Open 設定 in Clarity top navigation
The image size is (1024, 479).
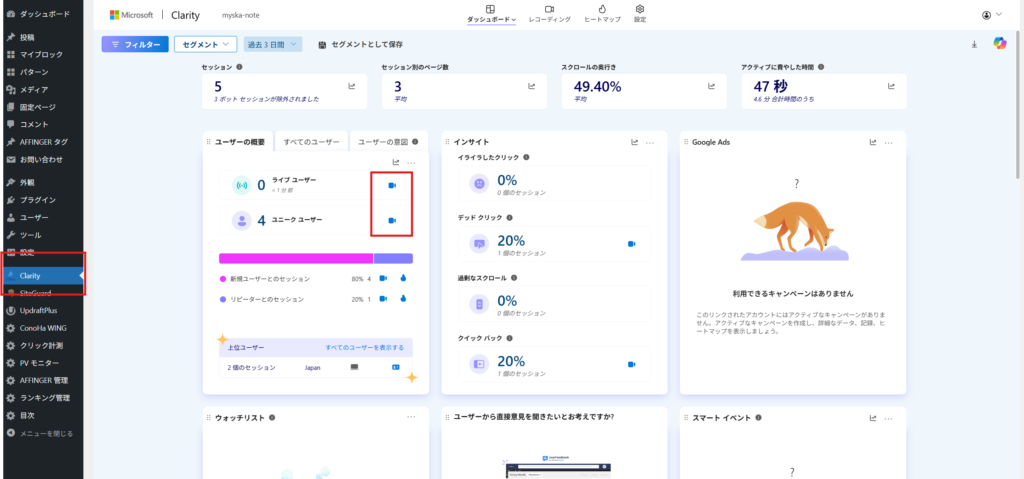pyautogui.click(x=640, y=14)
